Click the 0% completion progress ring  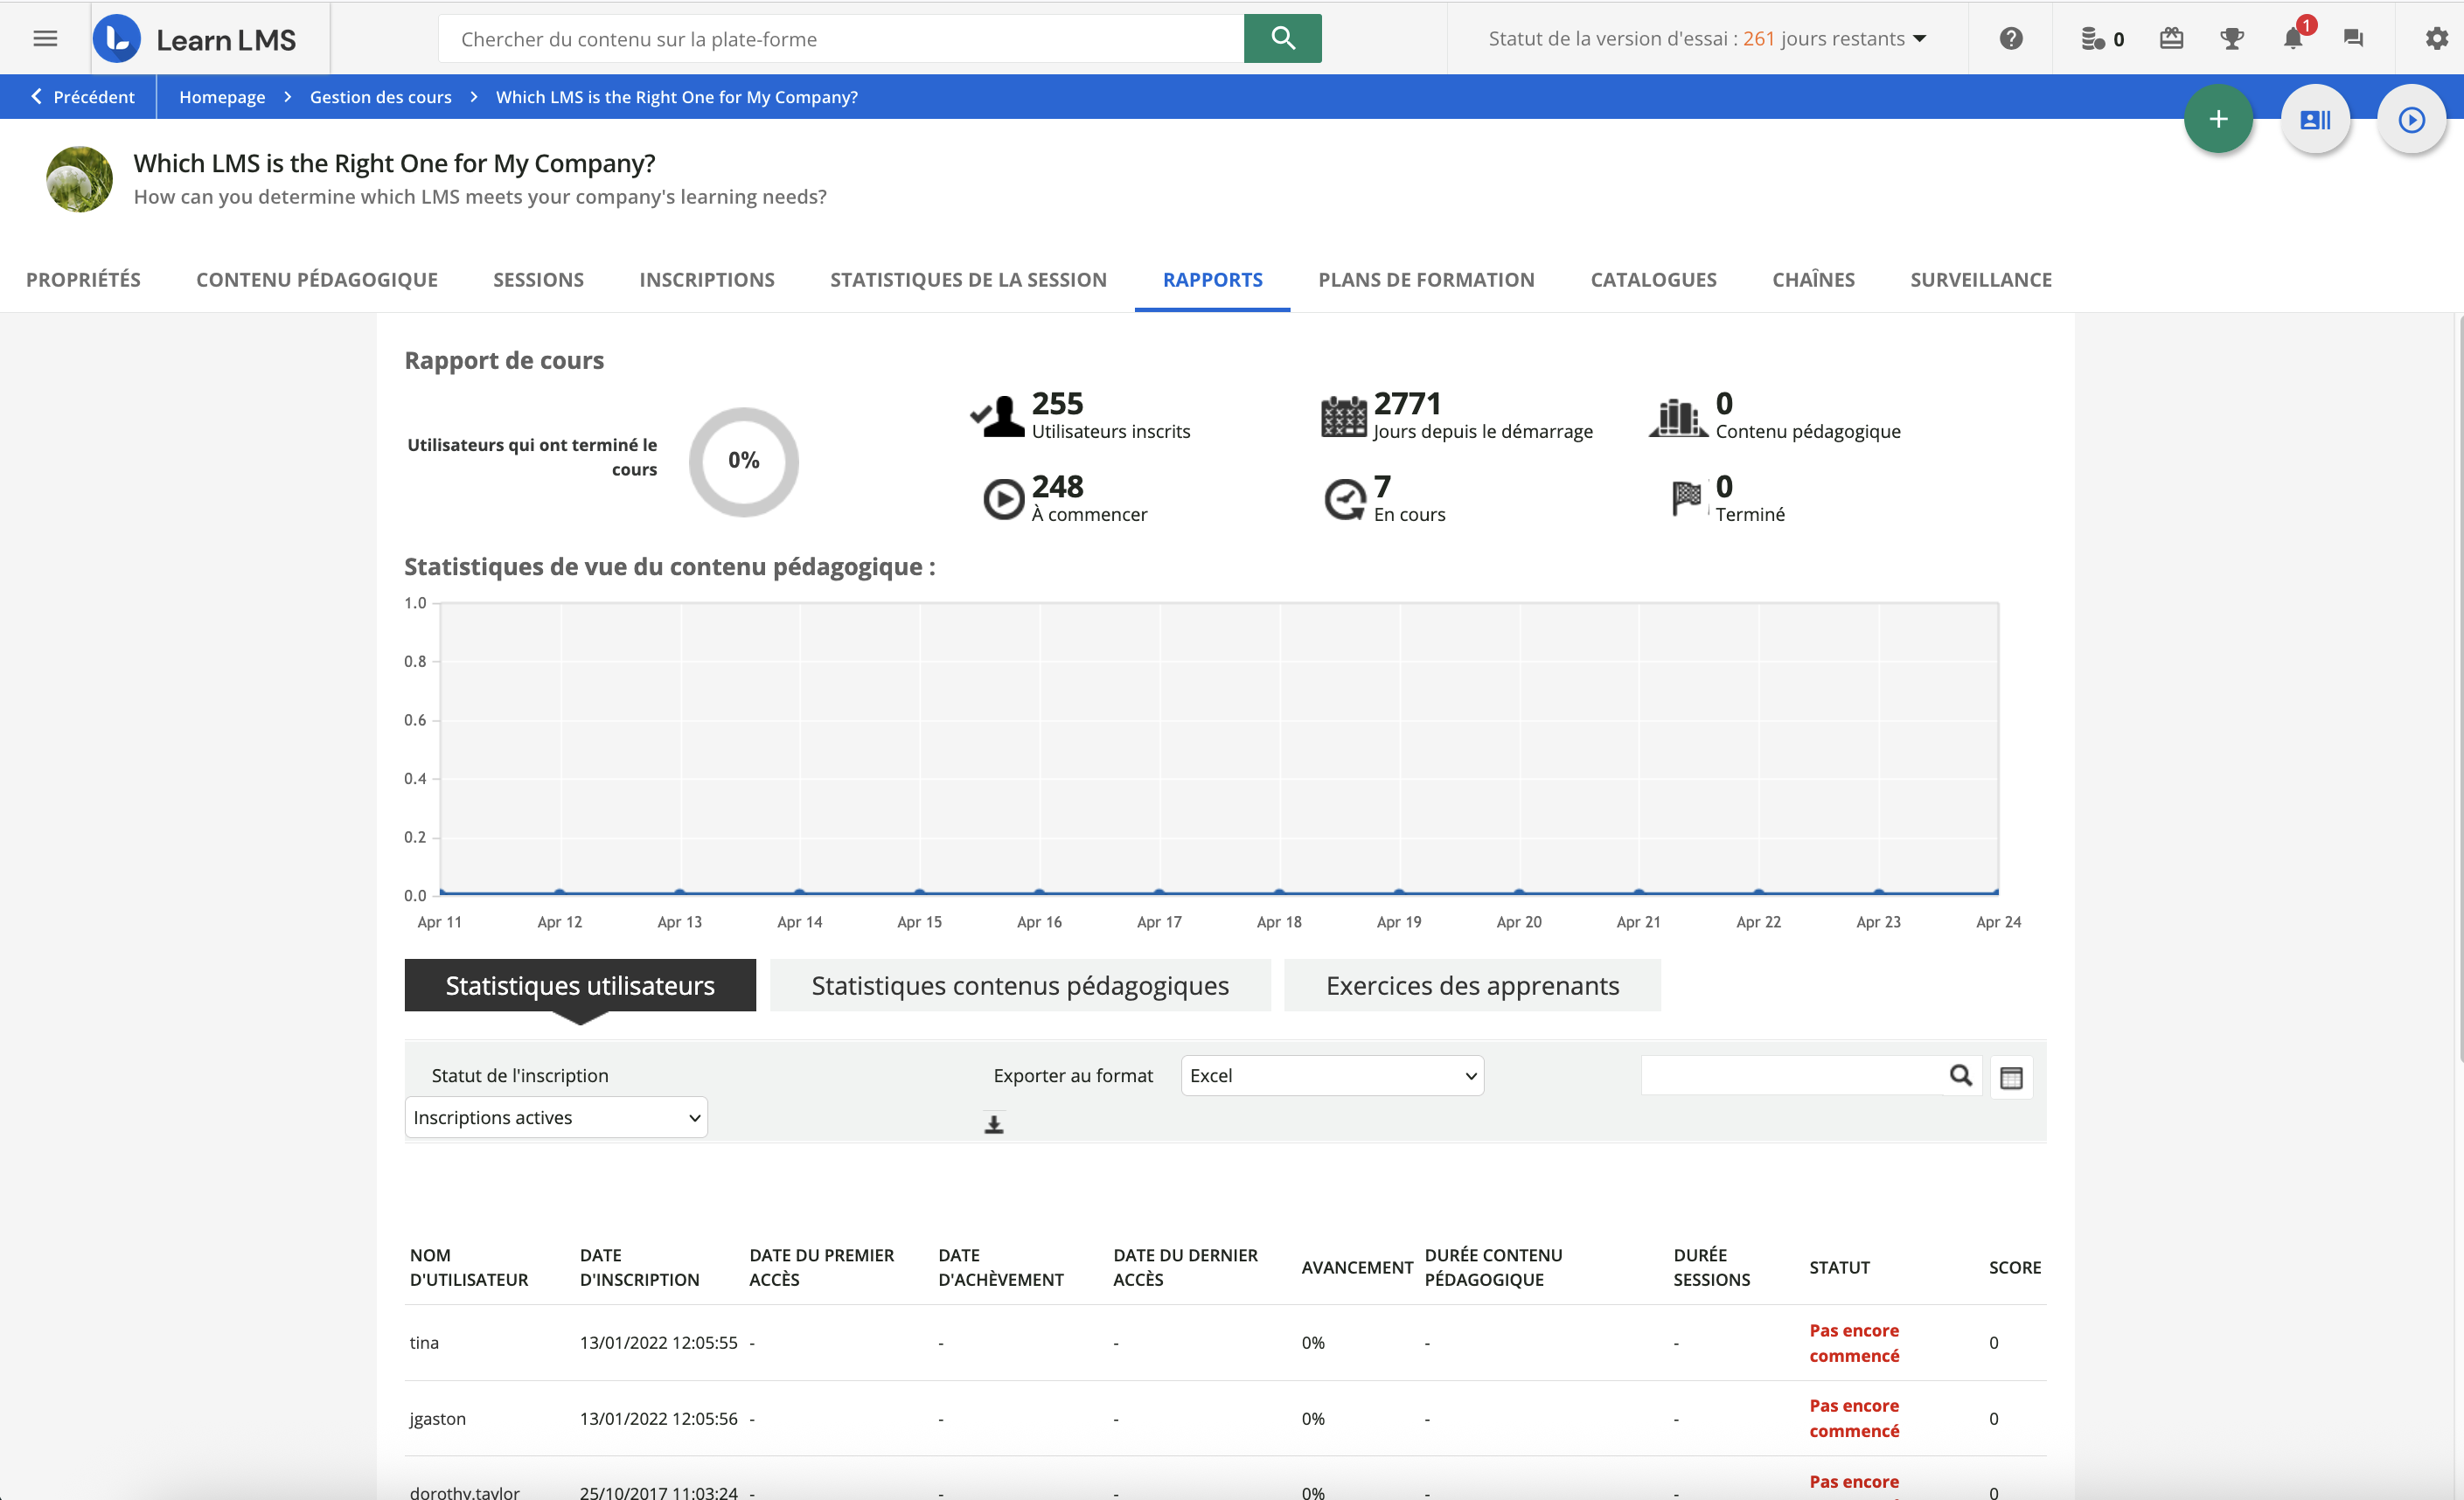(743, 461)
